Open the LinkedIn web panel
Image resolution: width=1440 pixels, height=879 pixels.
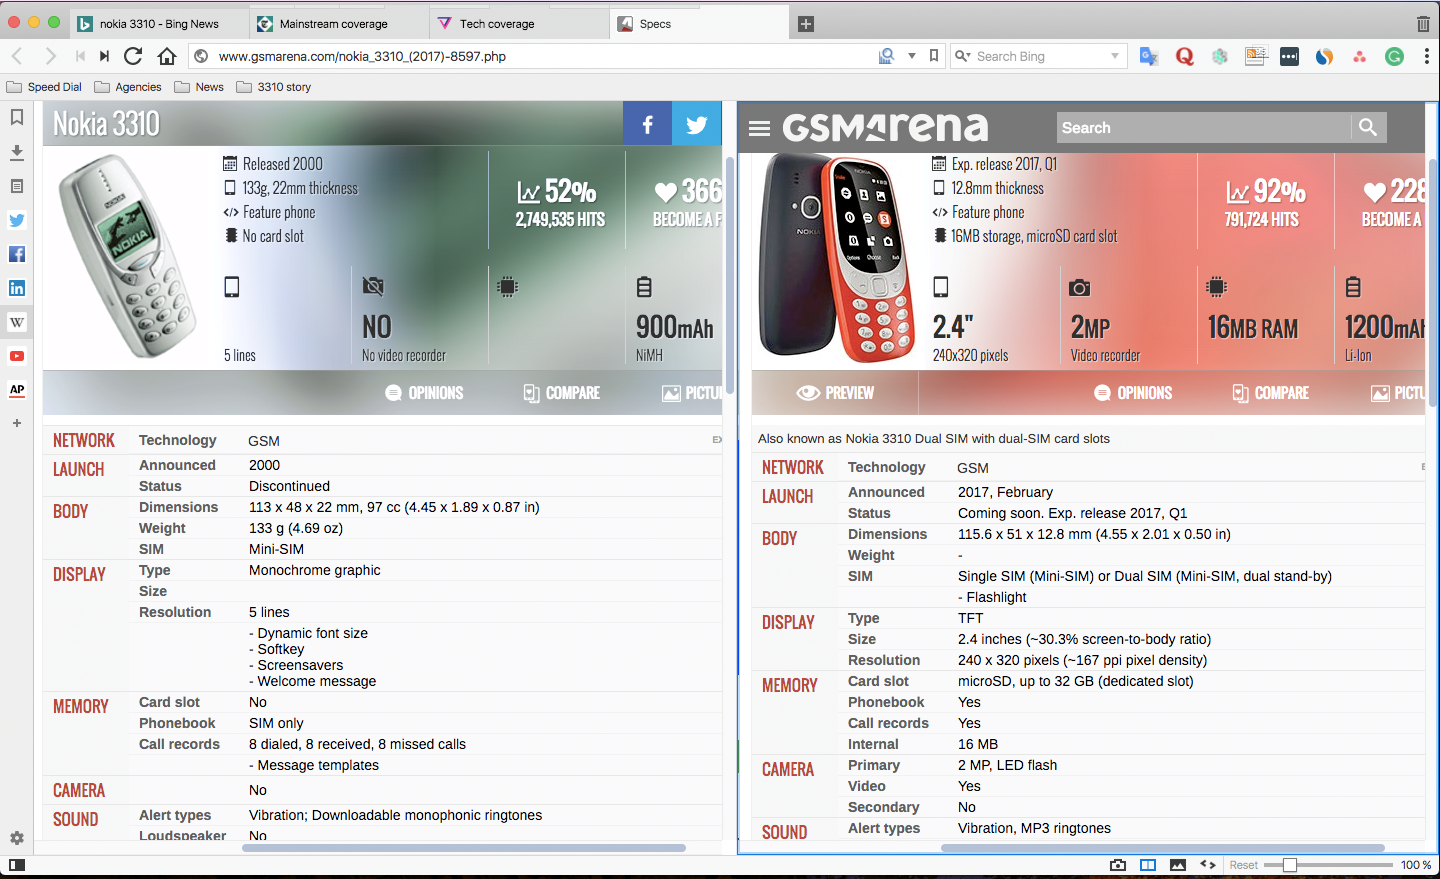(x=17, y=288)
